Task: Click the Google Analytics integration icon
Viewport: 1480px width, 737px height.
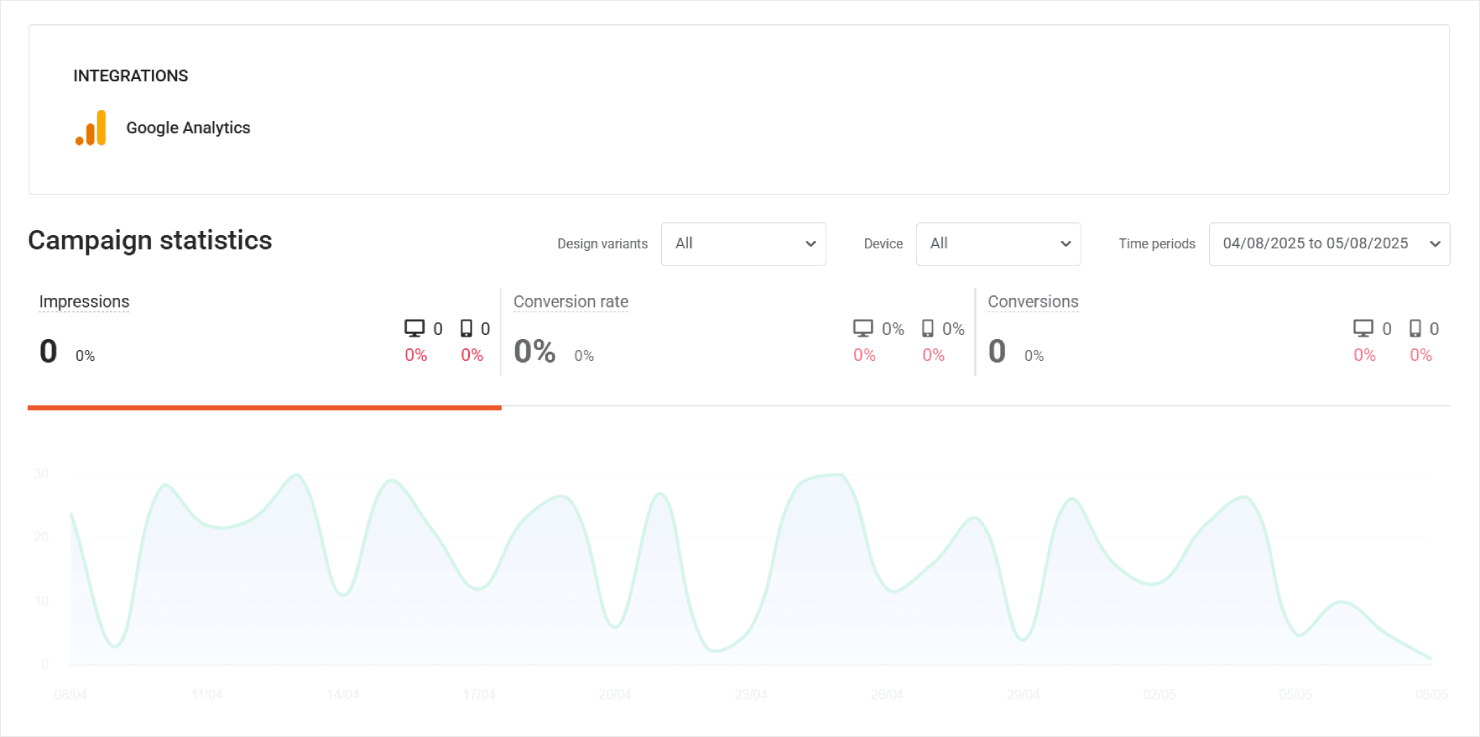Action: pos(92,127)
